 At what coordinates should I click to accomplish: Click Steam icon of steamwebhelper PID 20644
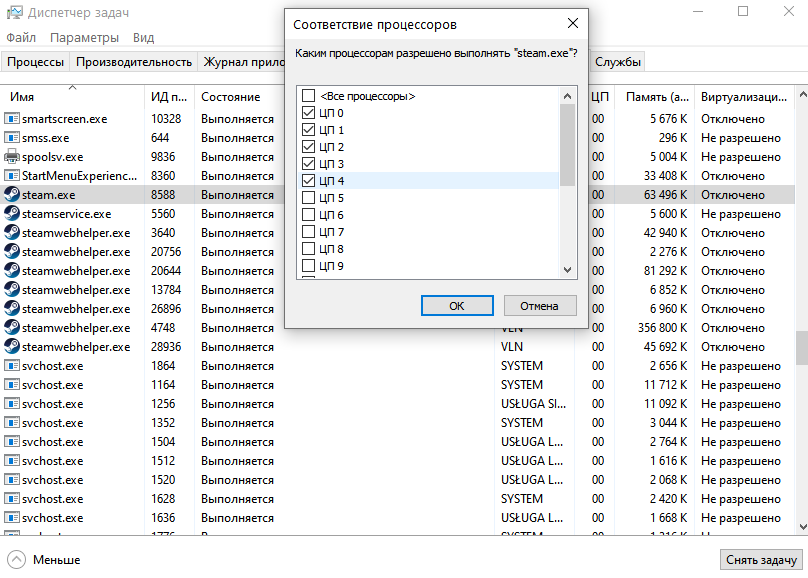point(12,271)
